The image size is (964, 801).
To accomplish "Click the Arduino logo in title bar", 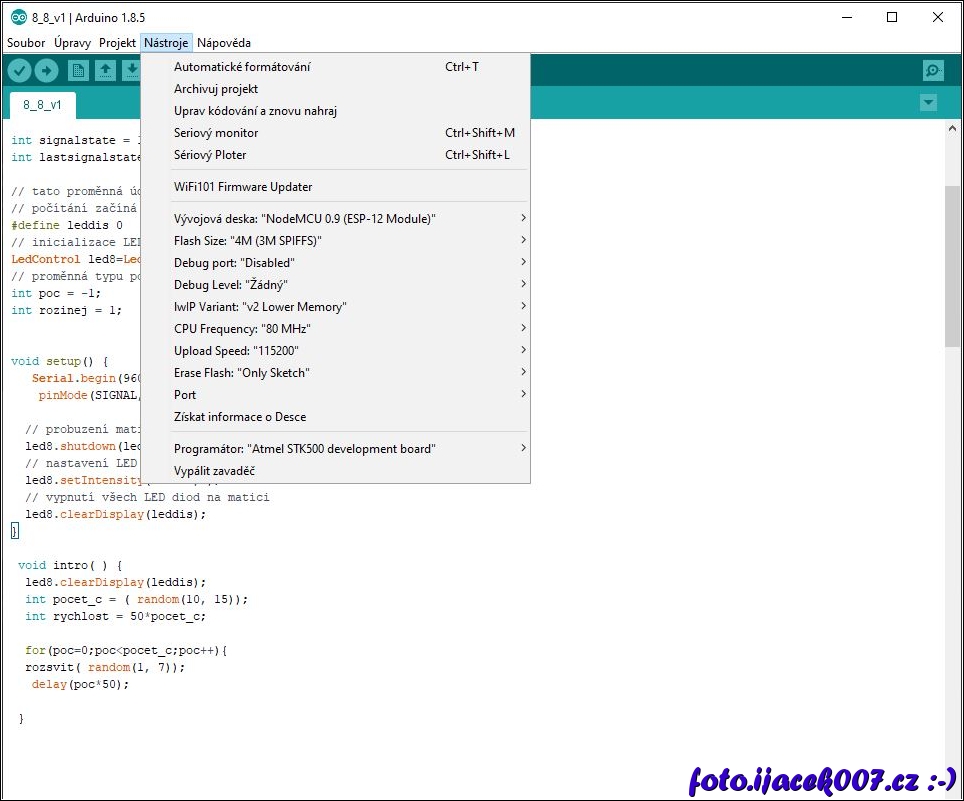I will coord(18,17).
